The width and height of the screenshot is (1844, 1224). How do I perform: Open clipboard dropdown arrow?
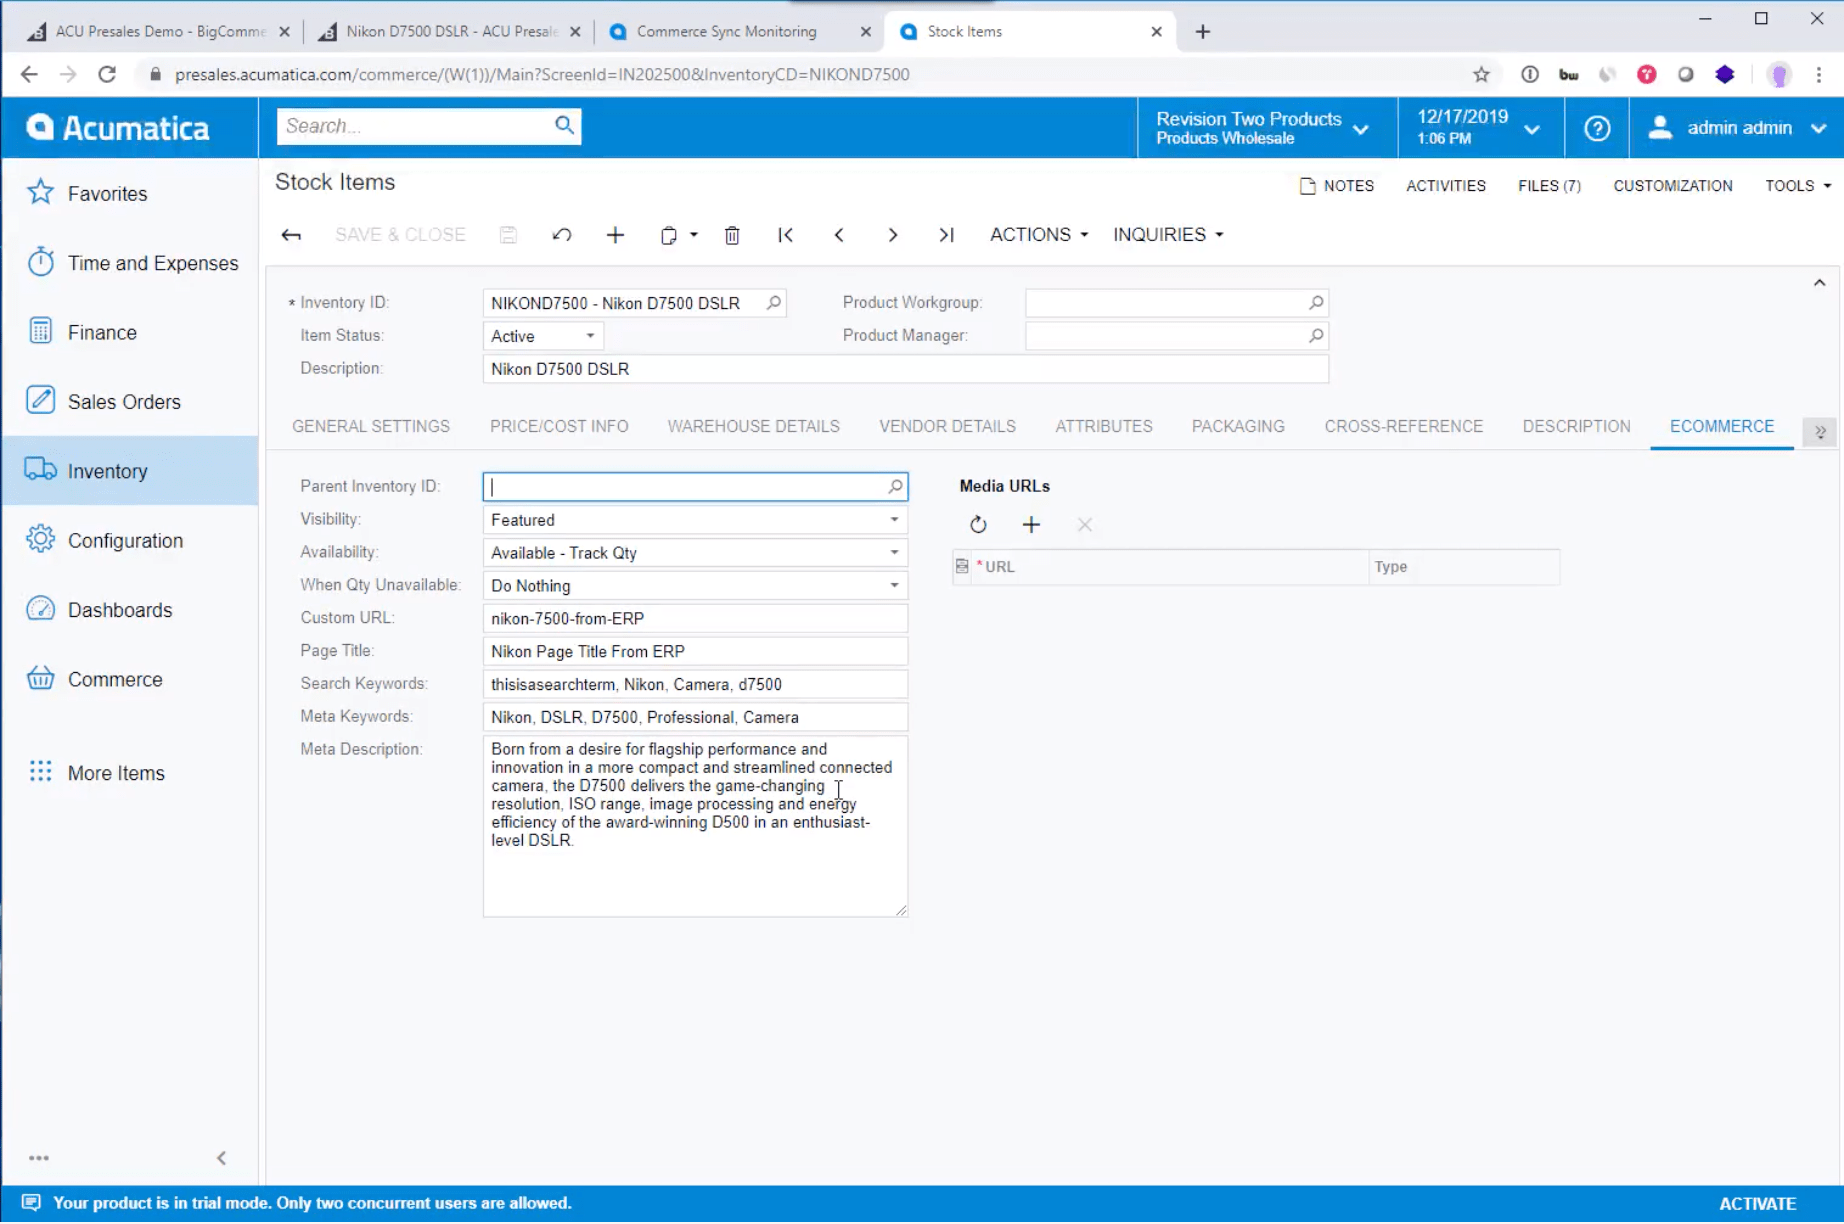[x=694, y=235]
